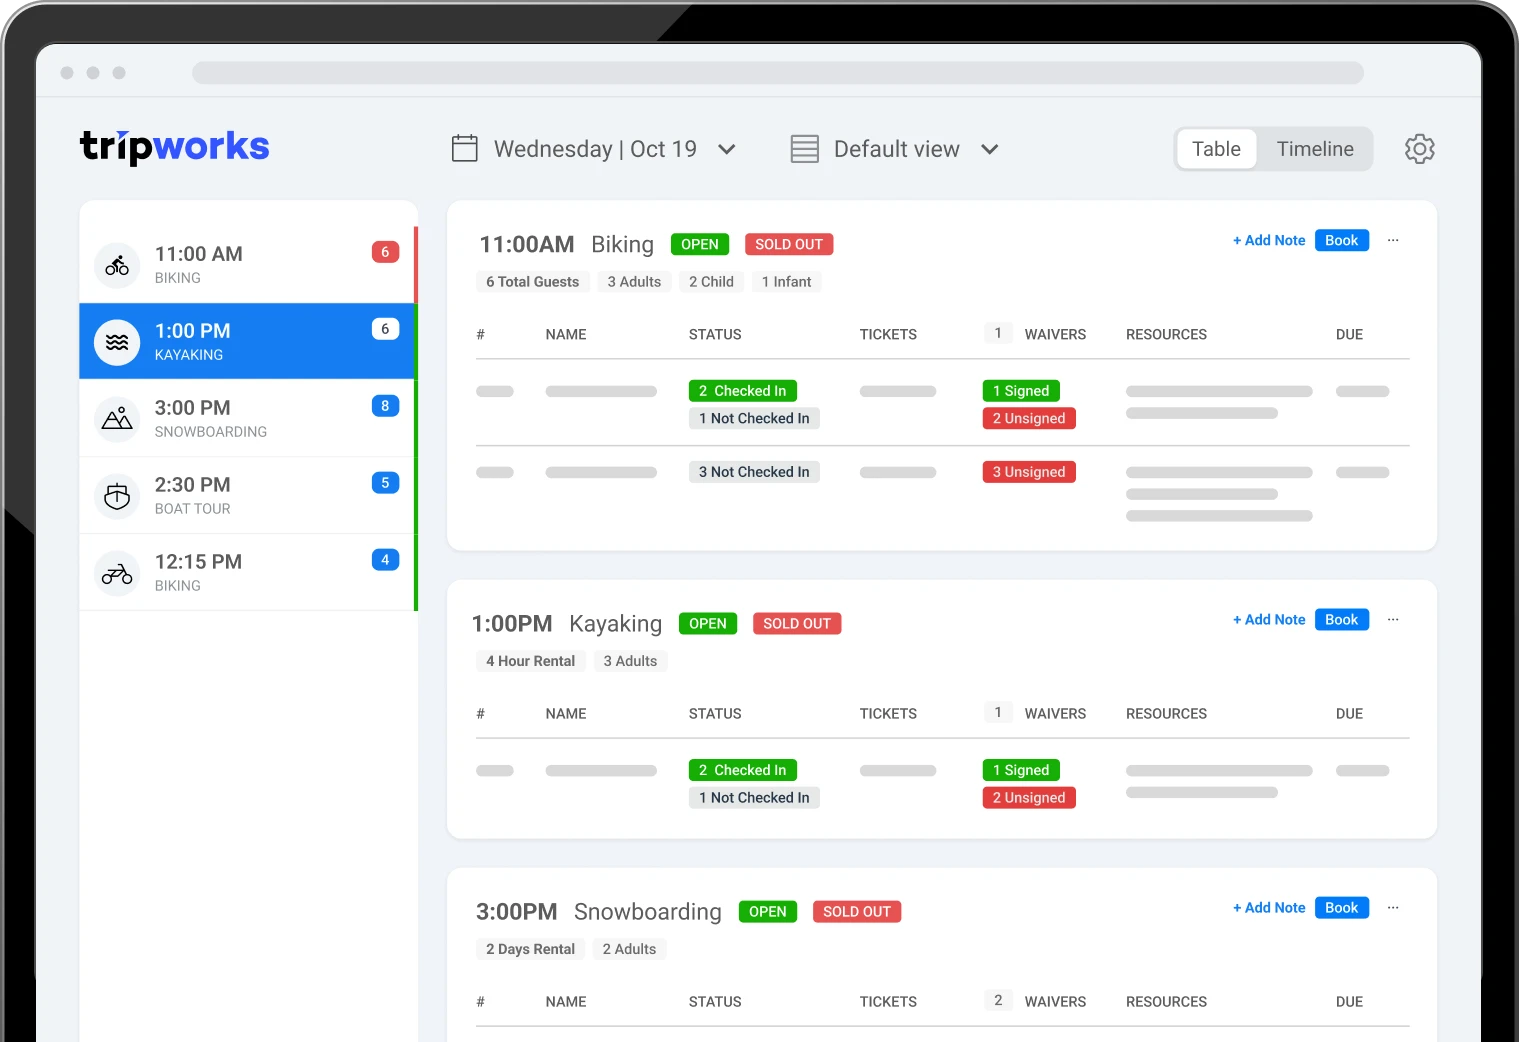Select 11:00 AM Biking in sidebar
Image resolution: width=1519 pixels, height=1042 pixels.
247,265
